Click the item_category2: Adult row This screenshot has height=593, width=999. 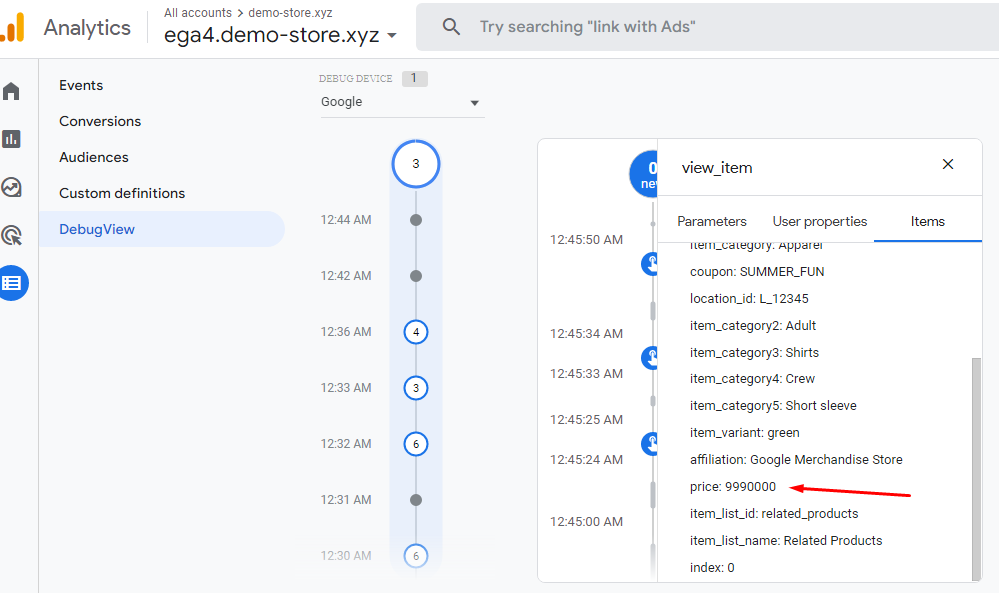752,325
